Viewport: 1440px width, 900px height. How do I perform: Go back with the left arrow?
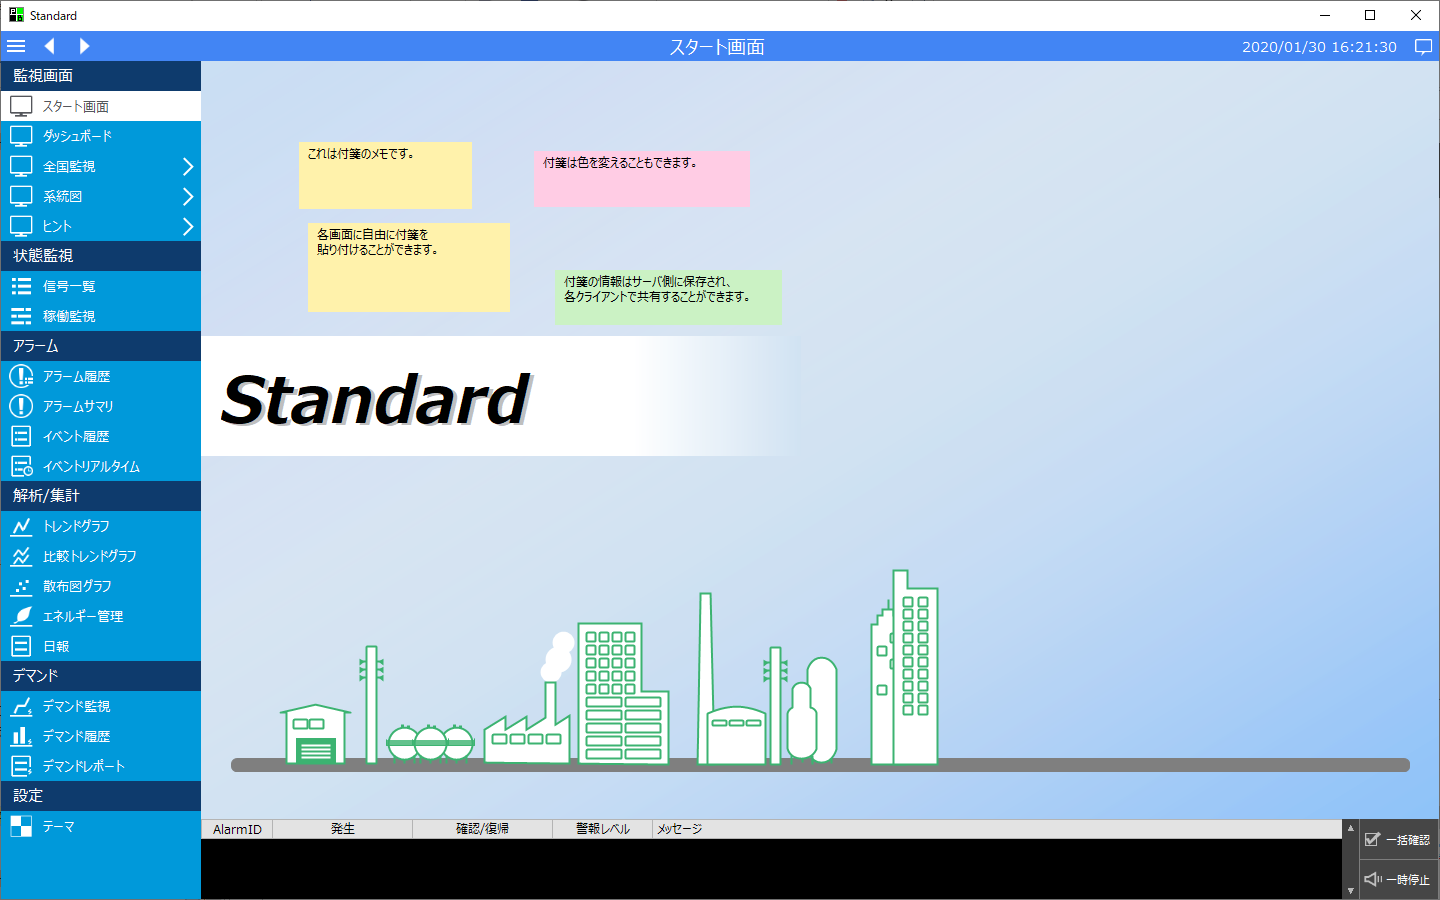tap(49, 46)
